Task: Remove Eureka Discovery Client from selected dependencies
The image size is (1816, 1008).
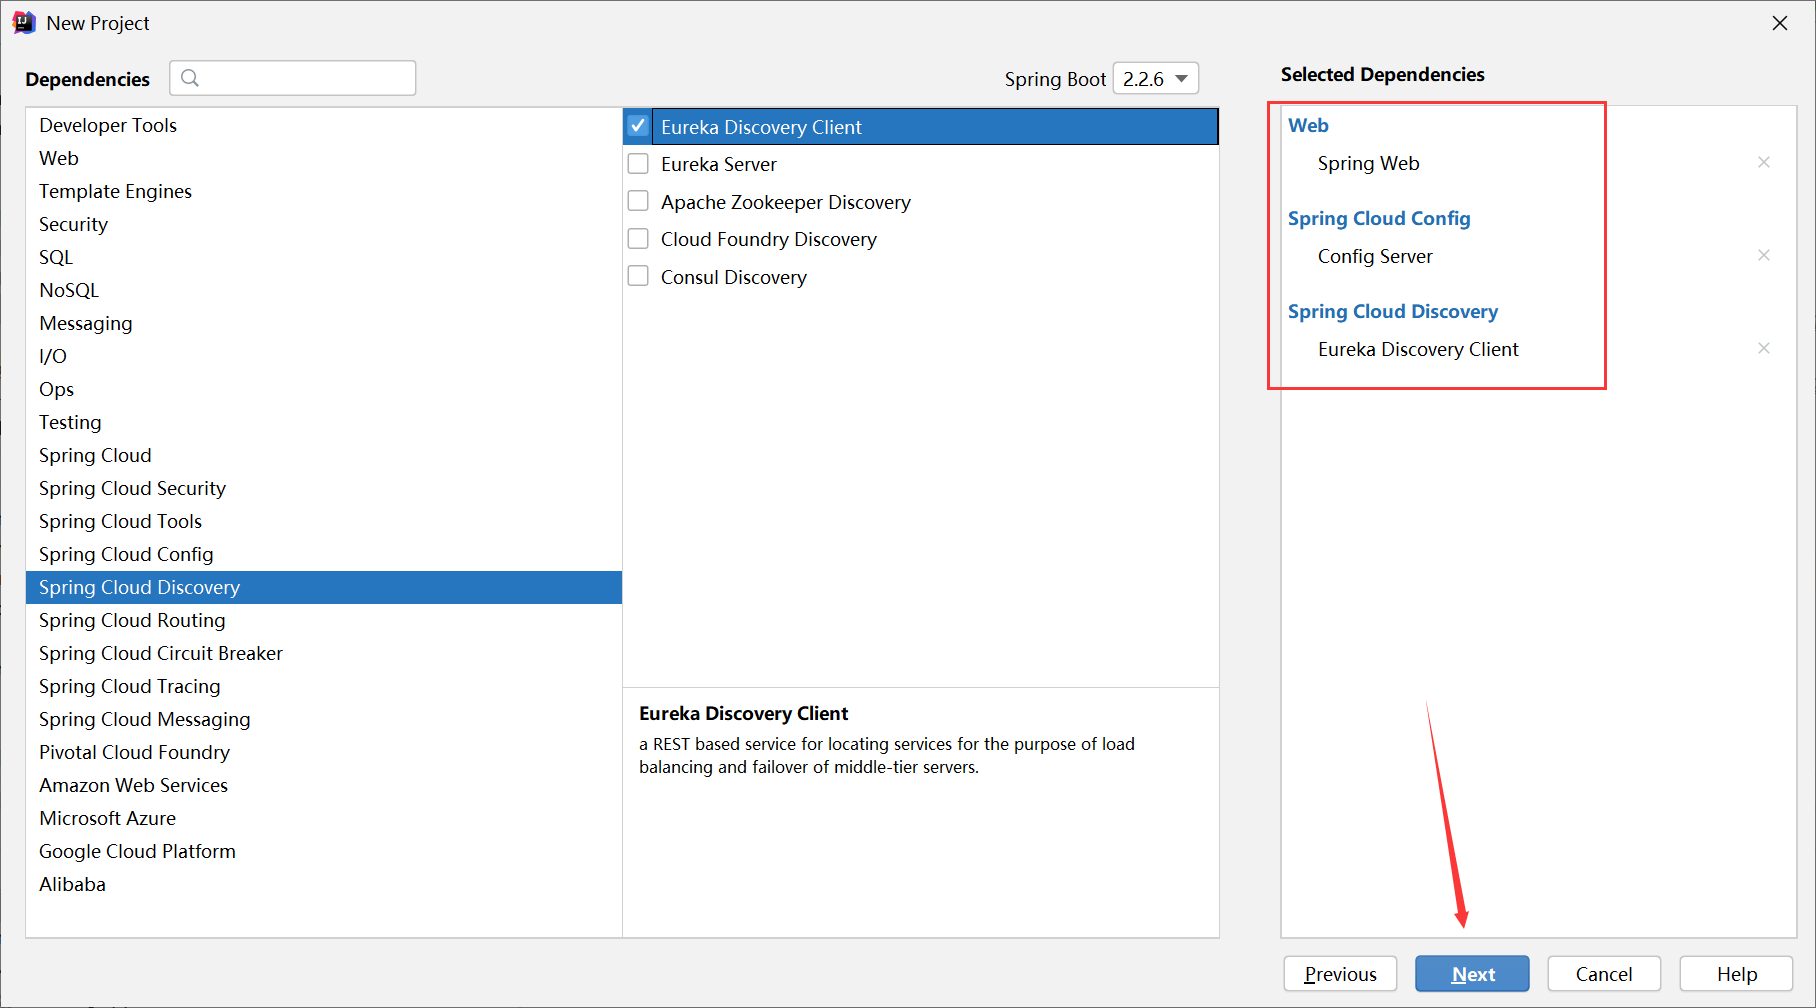Action: pyautogui.click(x=1764, y=348)
